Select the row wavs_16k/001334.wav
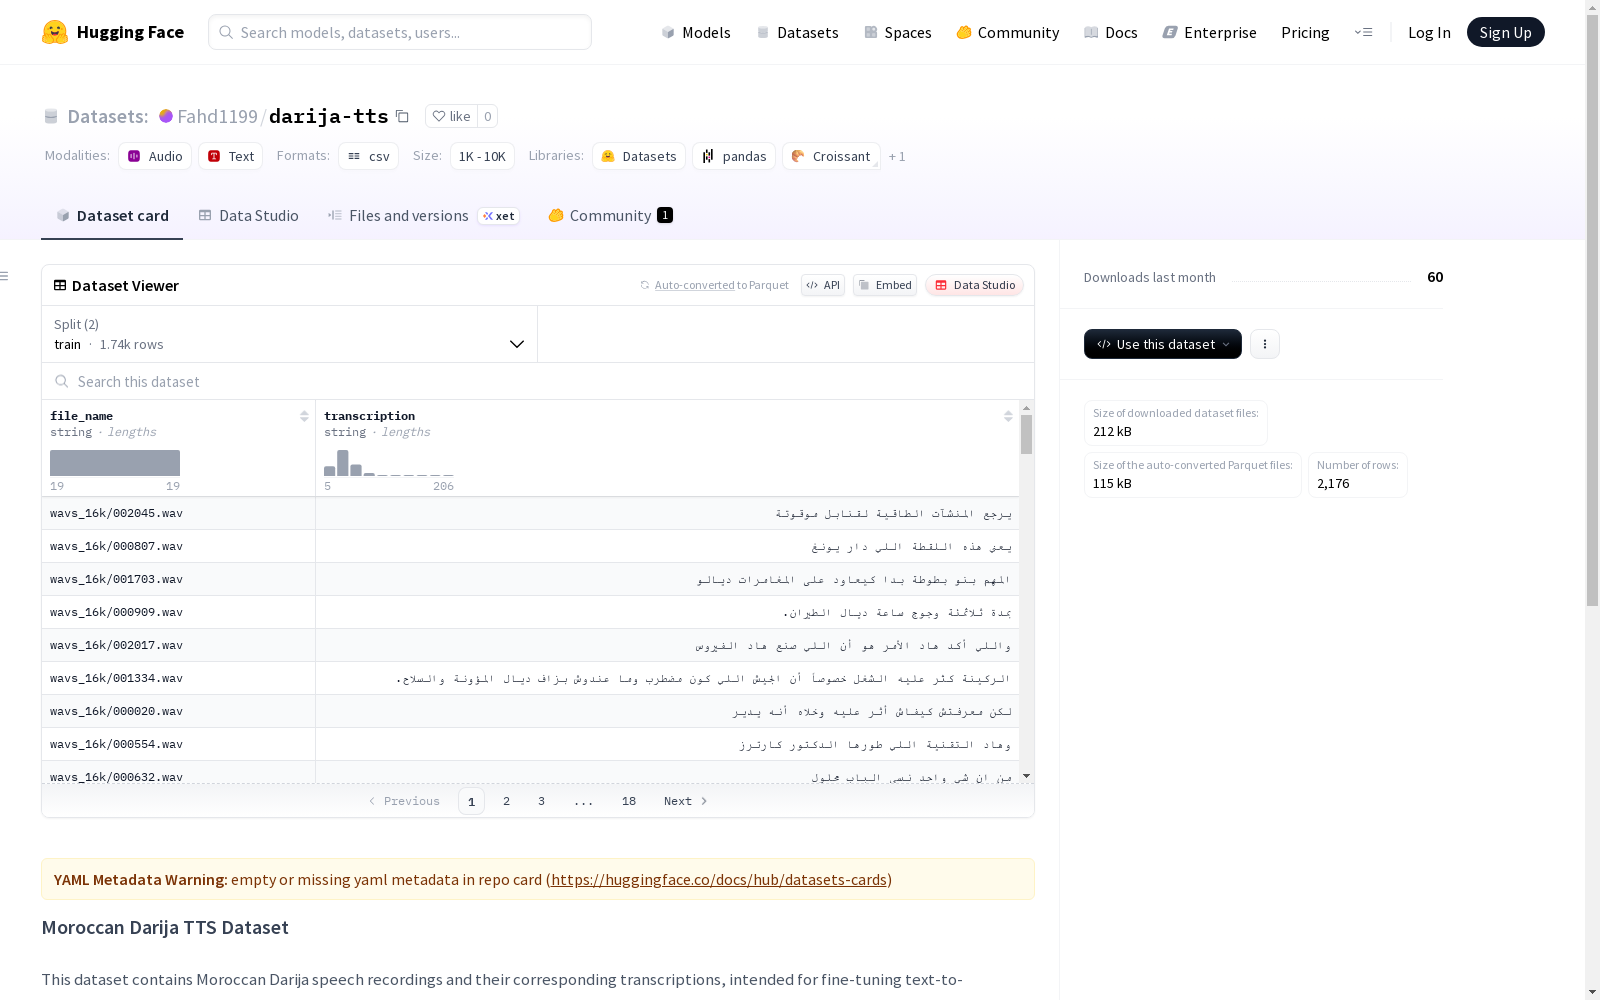Image resolution: width=1600 pixels, height=1000 pixels. [x=530, y=678]
